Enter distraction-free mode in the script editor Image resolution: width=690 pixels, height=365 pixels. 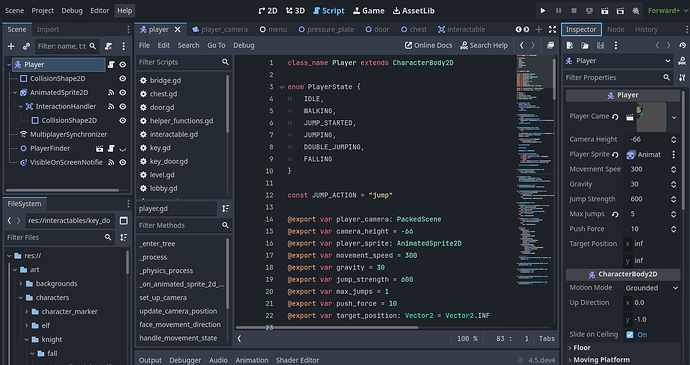(x=552, y=29)
